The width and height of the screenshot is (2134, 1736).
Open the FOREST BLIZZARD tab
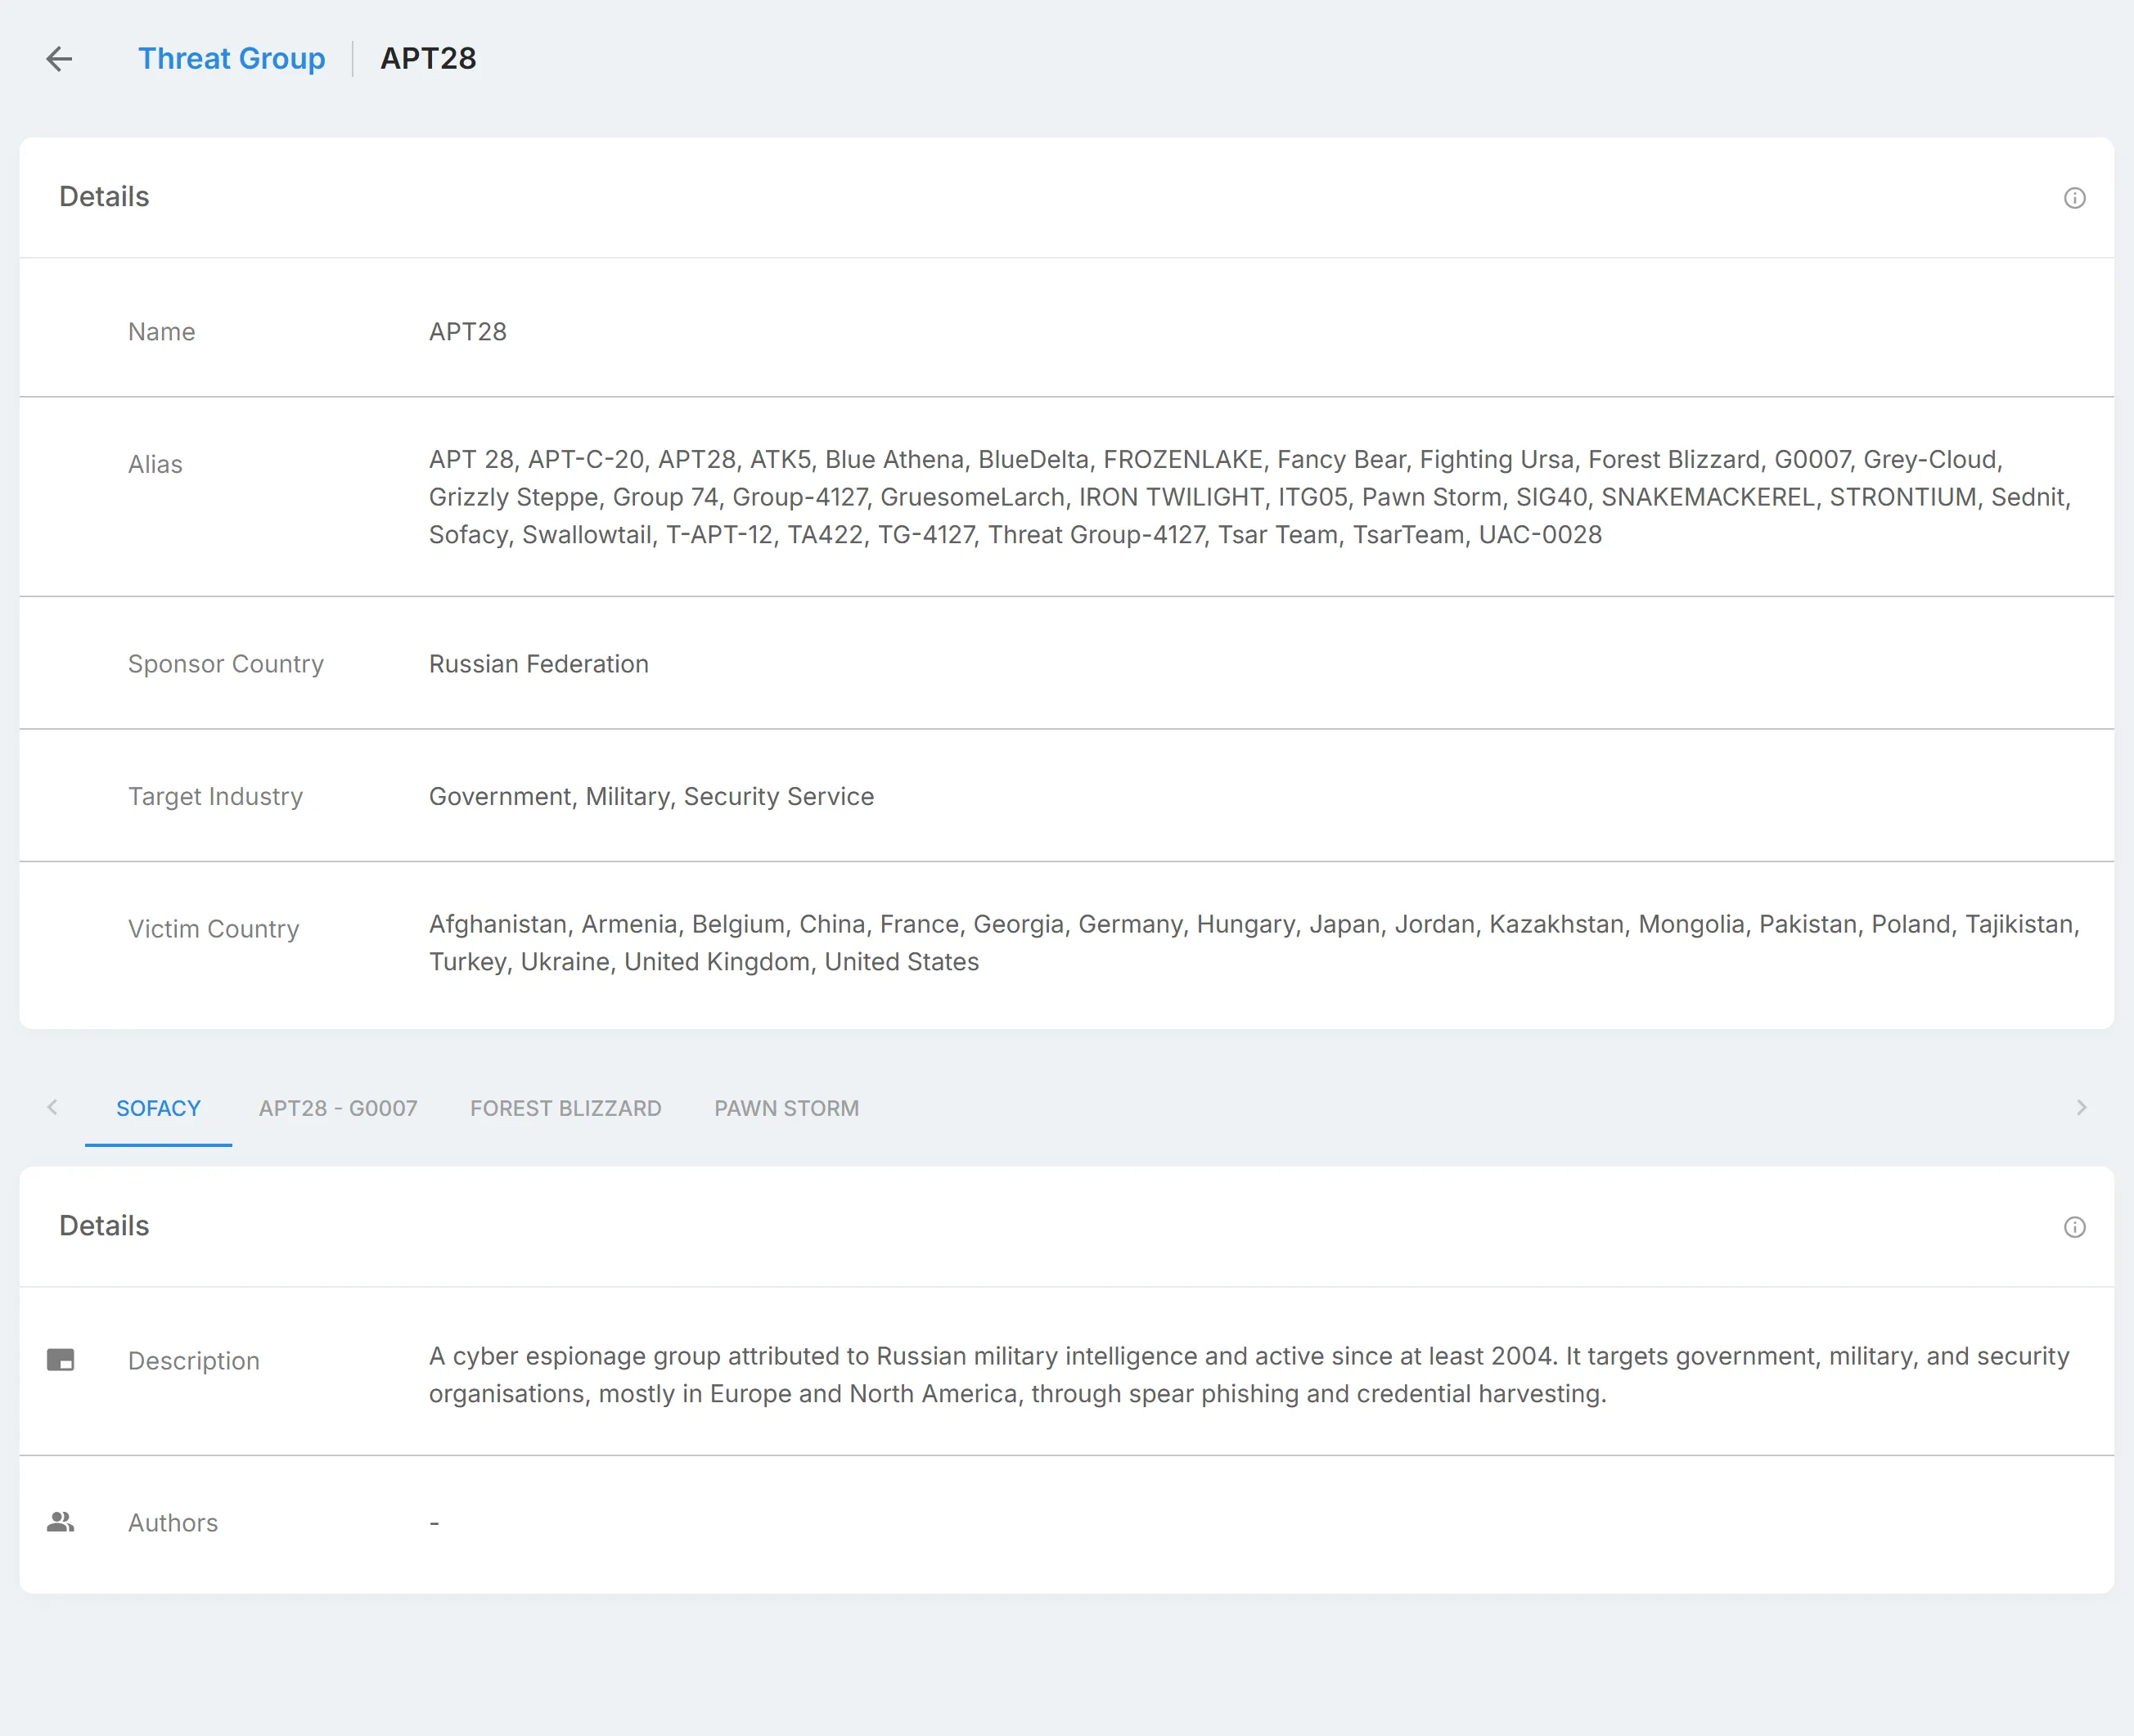(566, 1108)
